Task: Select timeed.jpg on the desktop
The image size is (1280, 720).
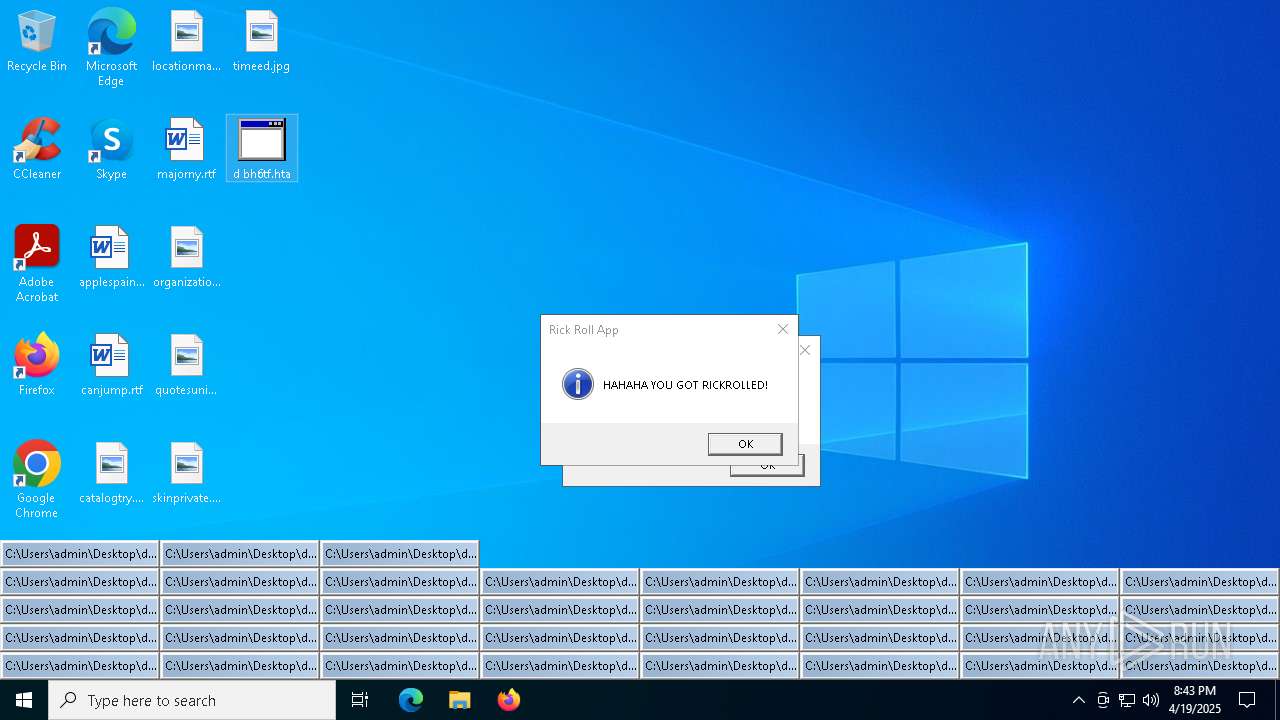Action: tap(261, 42)
